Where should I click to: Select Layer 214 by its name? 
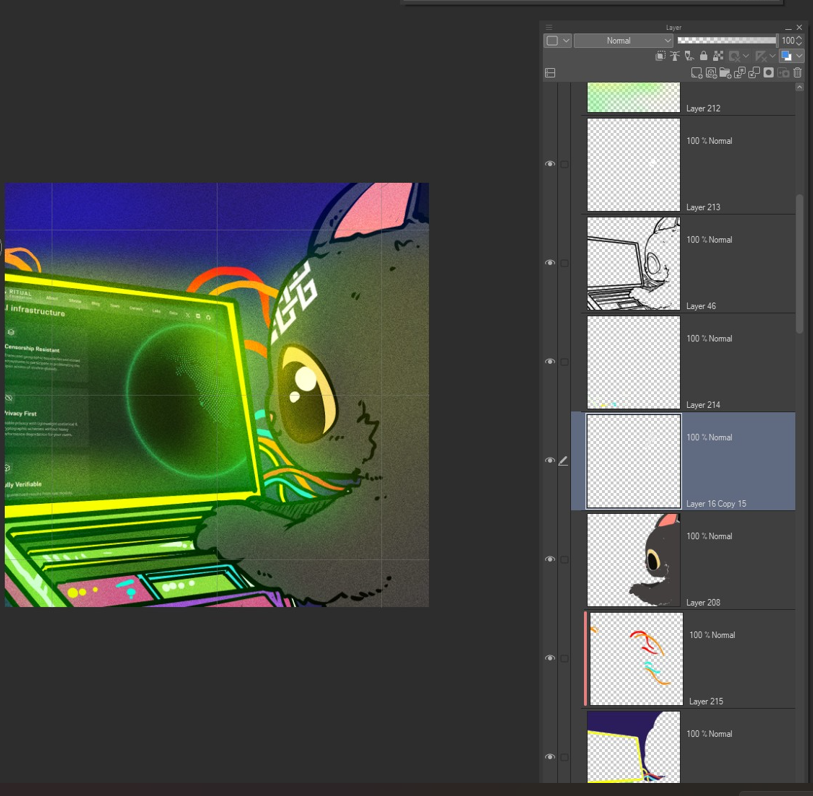703,404
